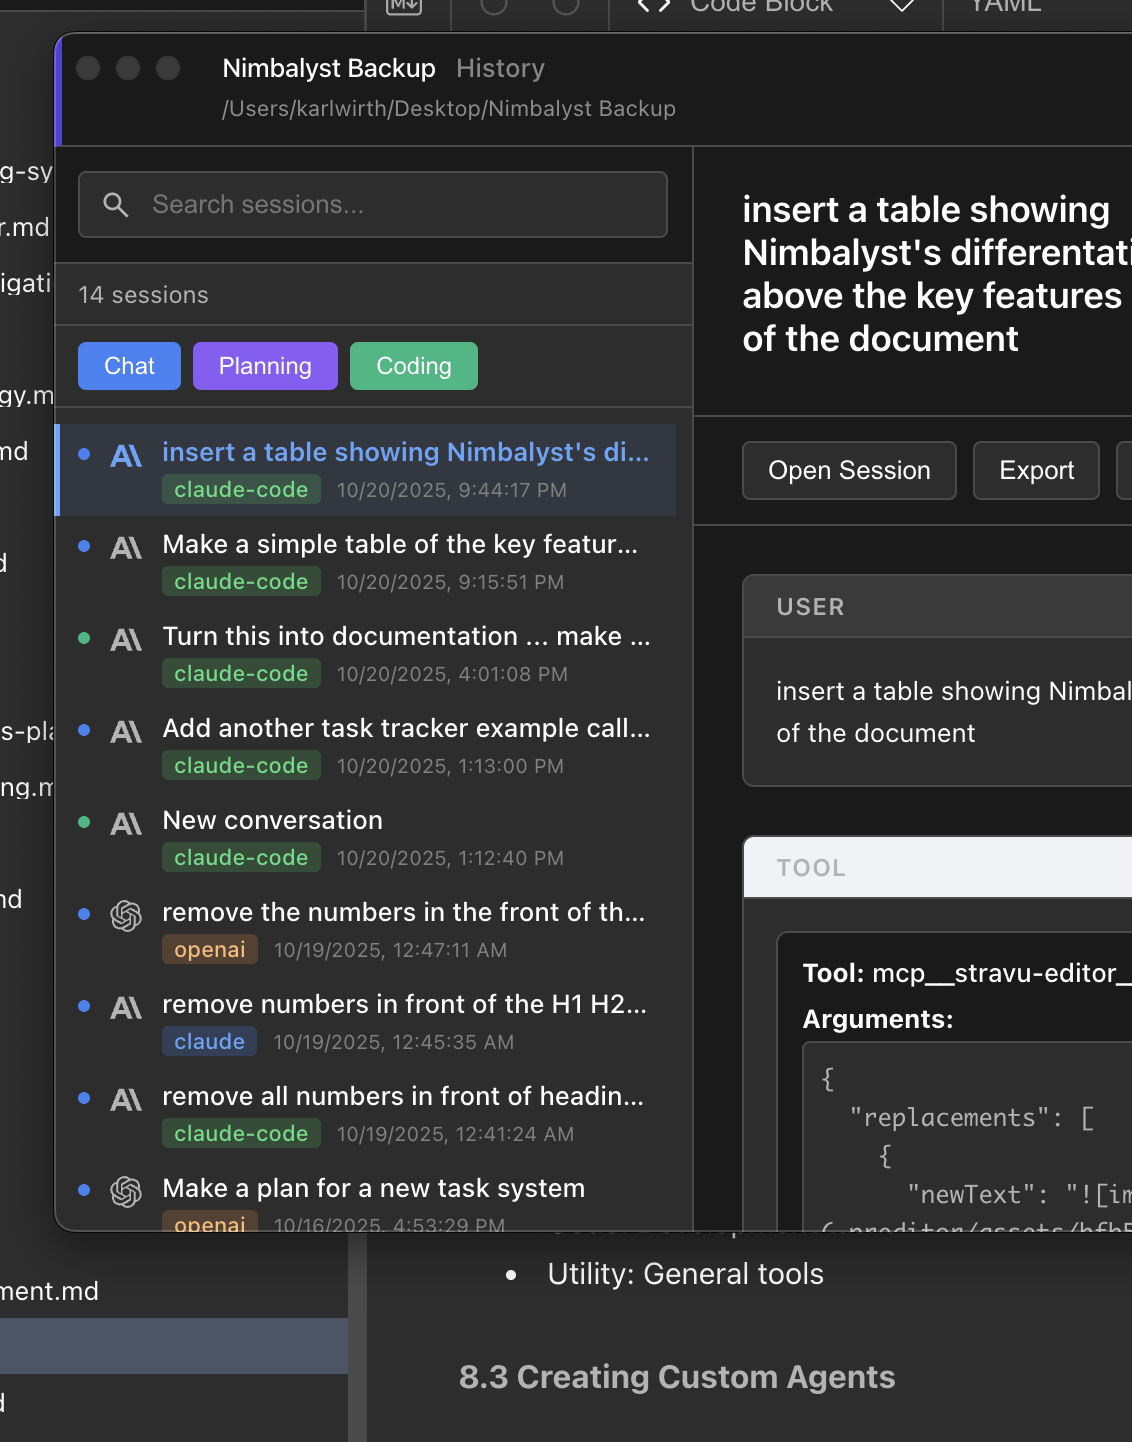
Task: Toggle the Planning filter chip
Action: click(265, 366)
